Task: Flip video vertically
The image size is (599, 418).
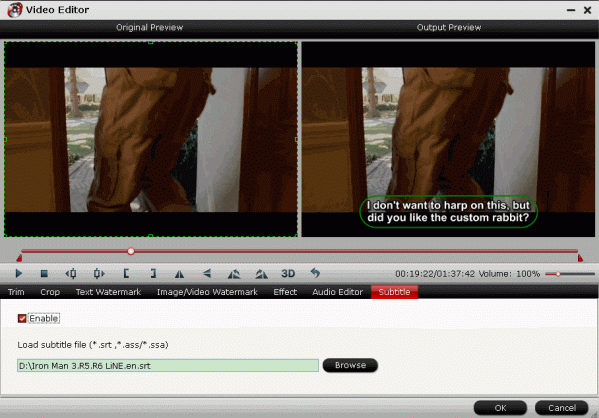Action: 207,274
